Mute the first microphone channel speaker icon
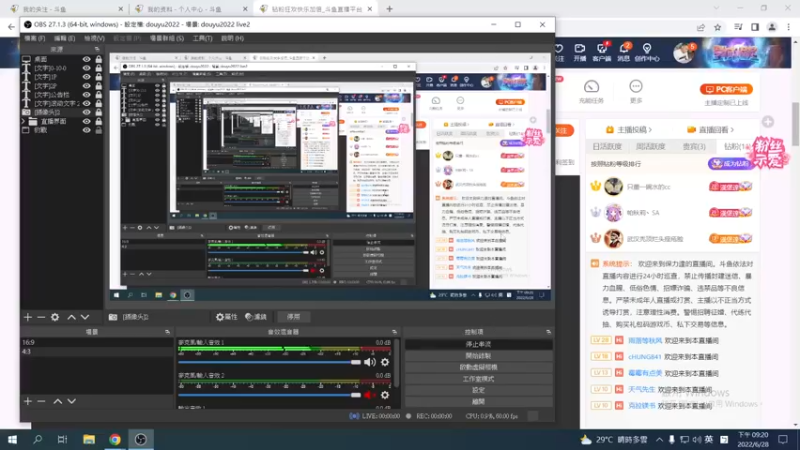Viewport: 800px width, 450px height. pyautogui.click(x=369, y=362)
